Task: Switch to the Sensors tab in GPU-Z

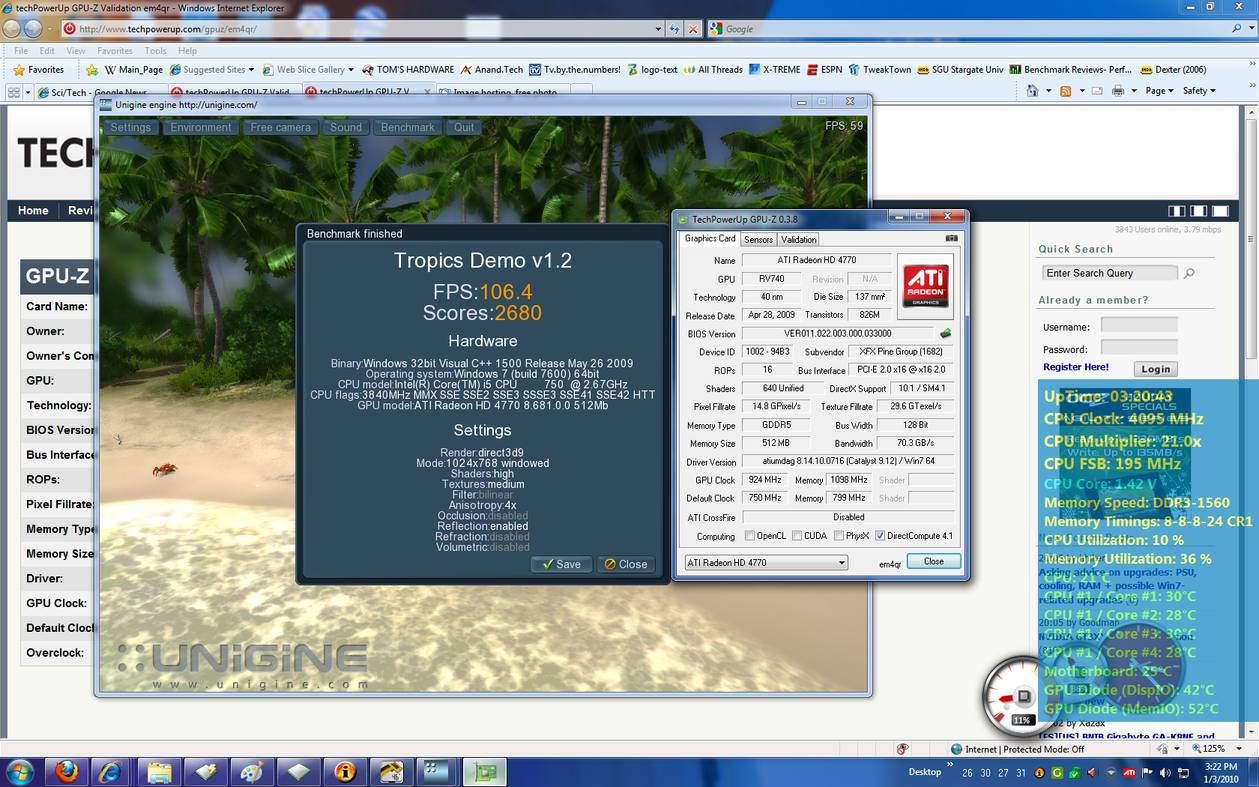Action: point(758,240)
